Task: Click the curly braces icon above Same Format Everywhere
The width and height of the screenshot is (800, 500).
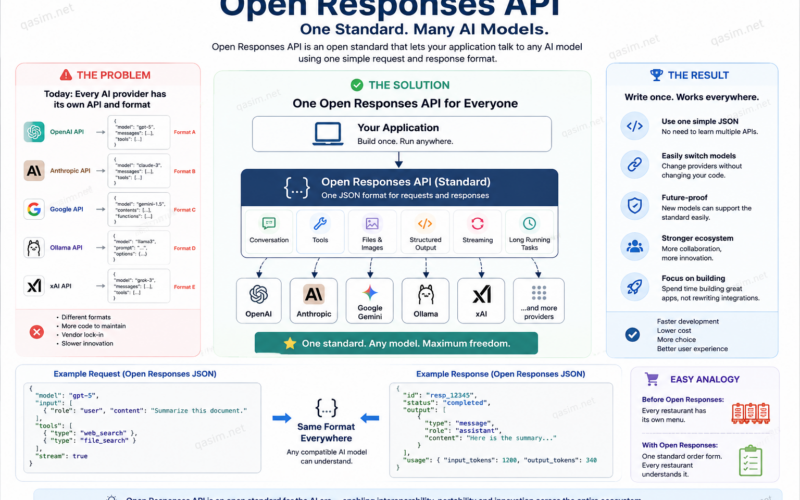Action: [327, 408]
